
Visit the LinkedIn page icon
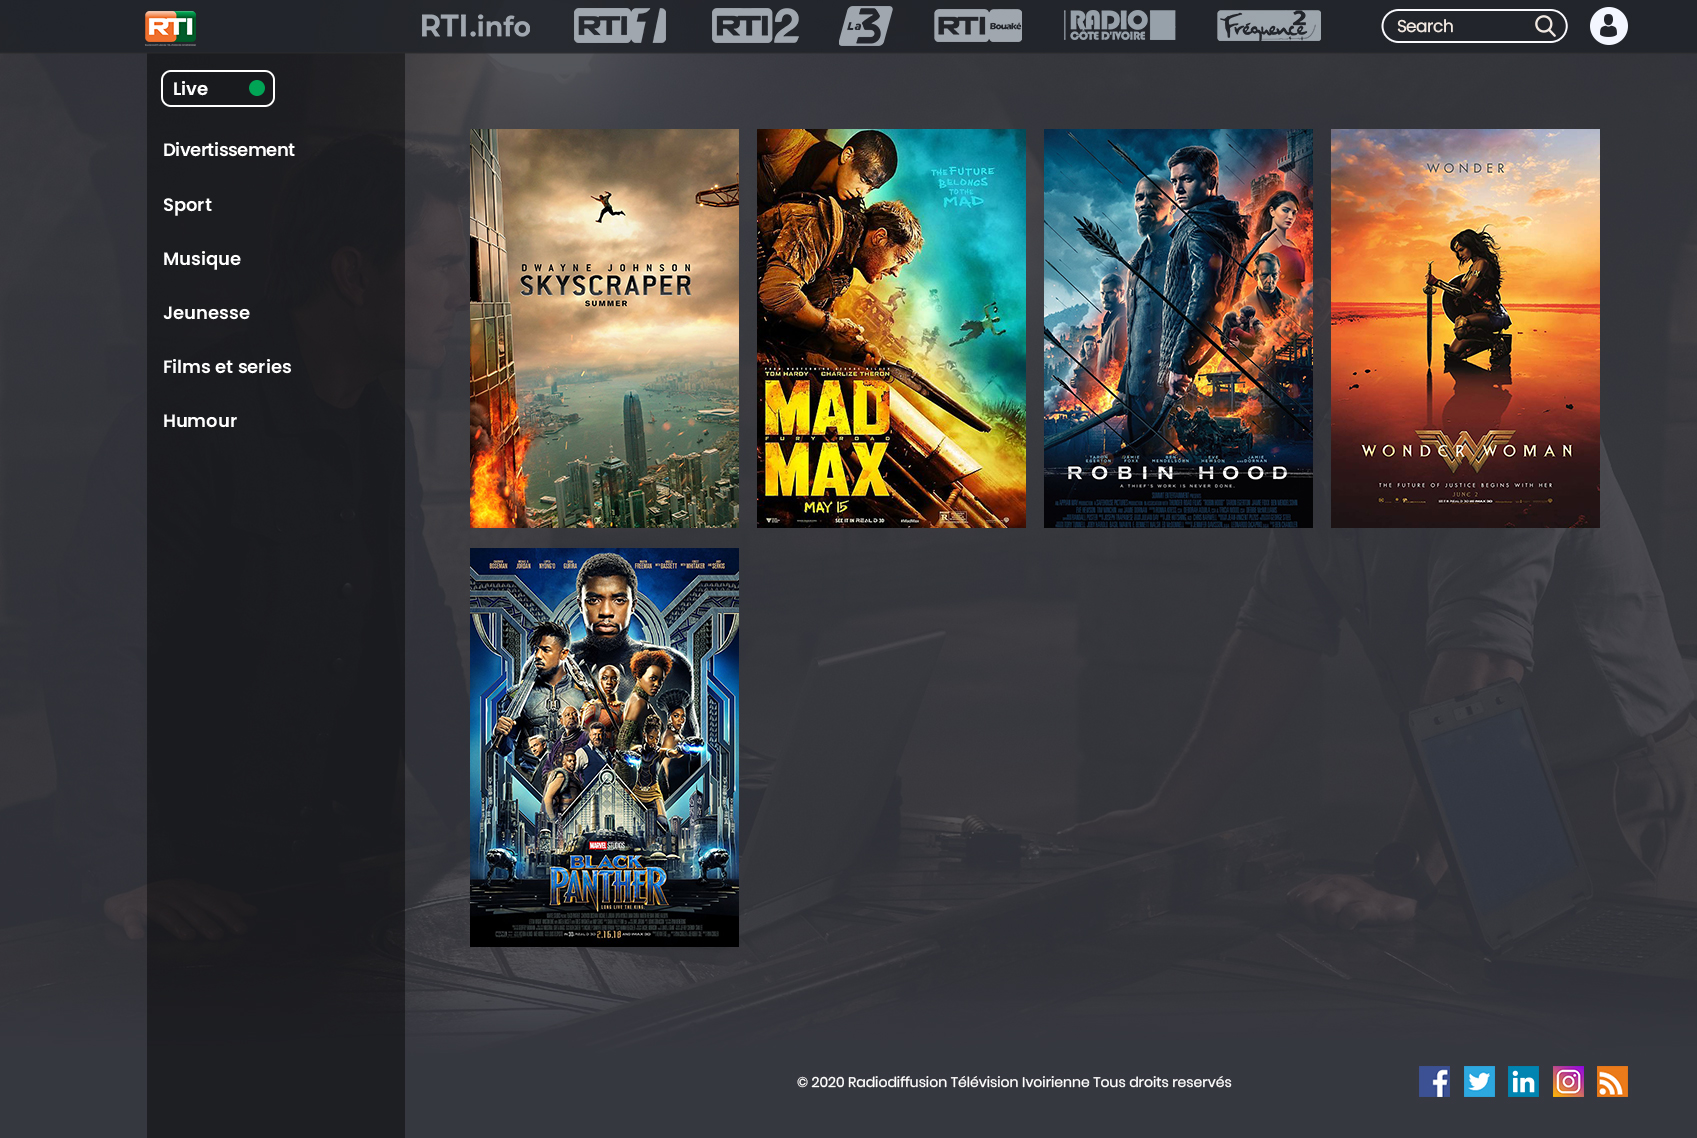click(x=1523, y=1082)
